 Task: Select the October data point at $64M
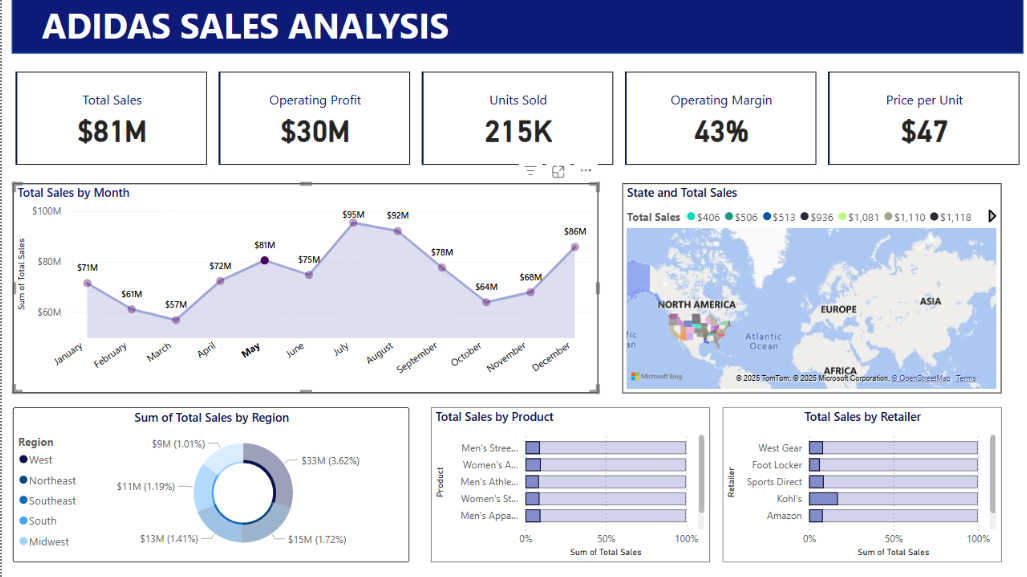click(x=486, y=302)
